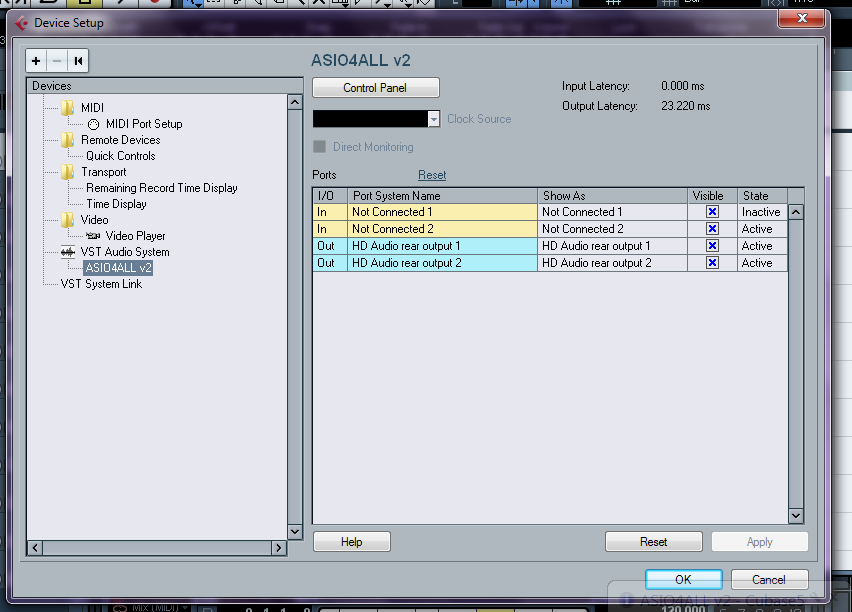
Task: Click the Port System Name cell Not Connected 2
Action: pyautogui.click(x=442, y=229)
